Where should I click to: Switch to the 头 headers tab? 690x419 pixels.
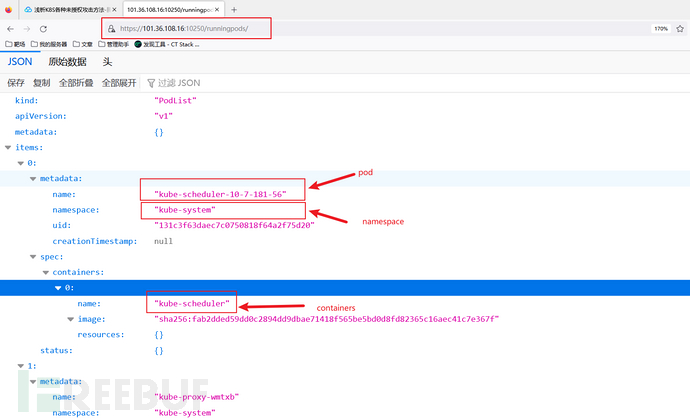point(107,62)
